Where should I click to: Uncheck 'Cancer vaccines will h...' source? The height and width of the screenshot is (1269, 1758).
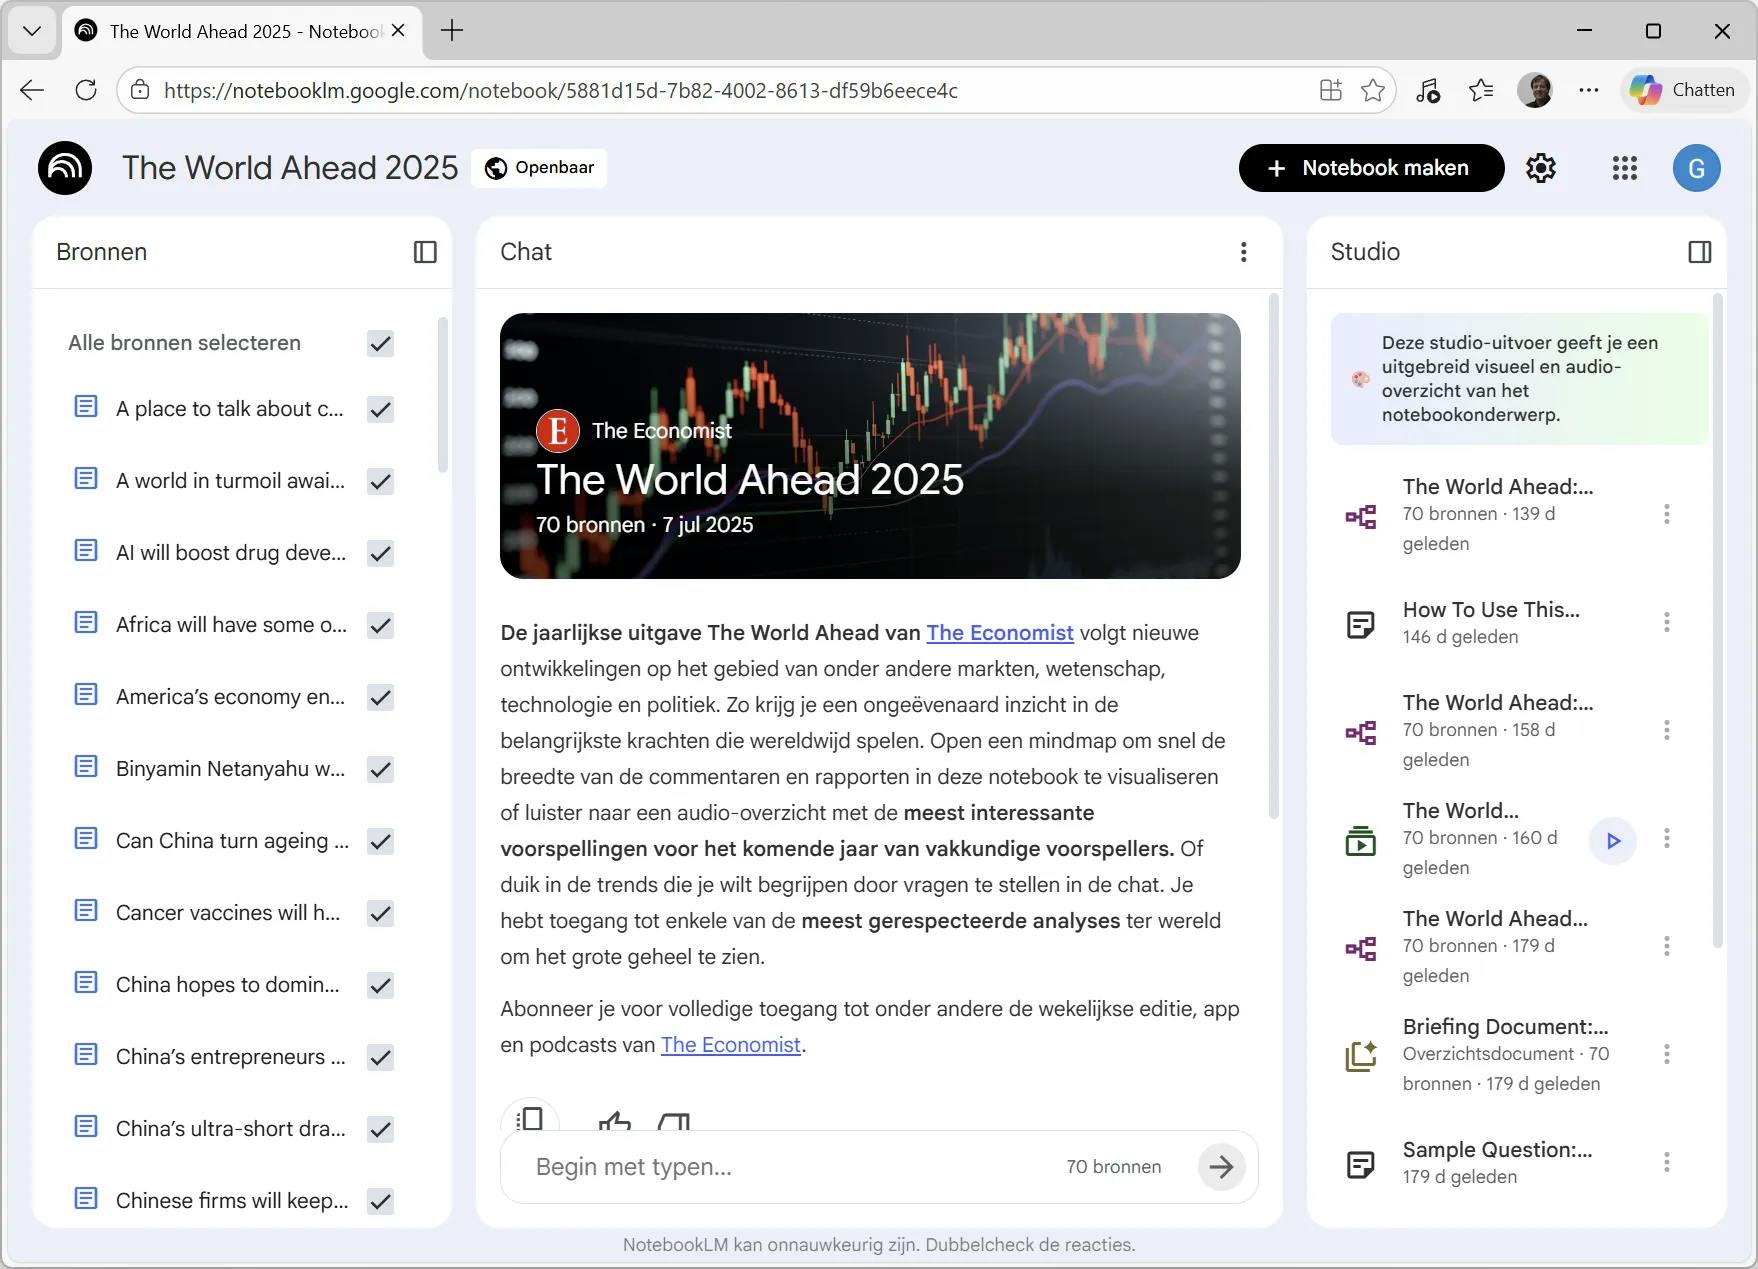[x=380, y=914]
